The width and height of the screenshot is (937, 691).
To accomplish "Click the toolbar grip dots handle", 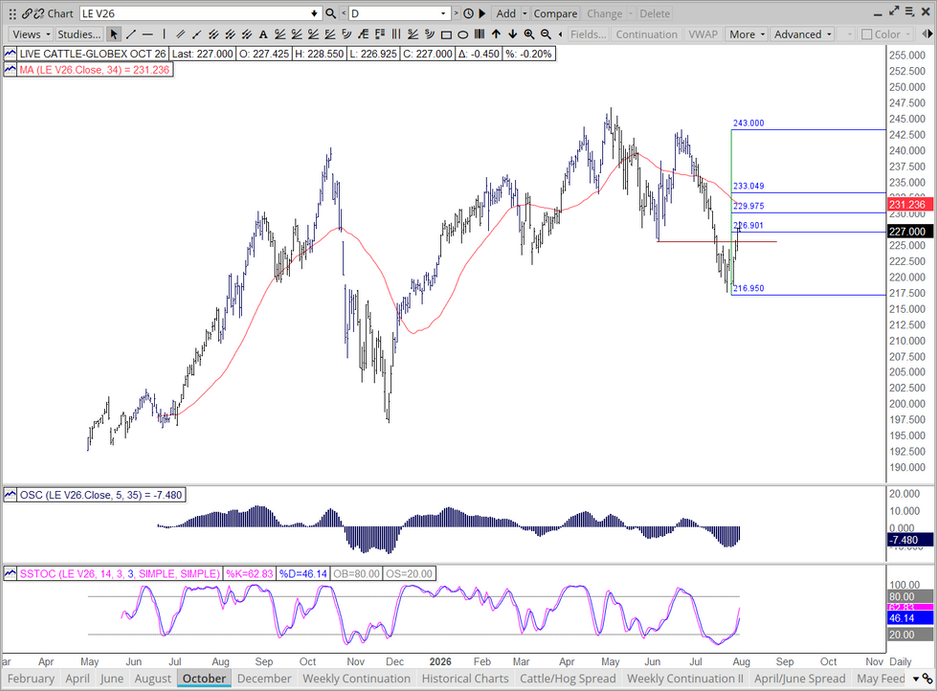I will coord(13,13).
